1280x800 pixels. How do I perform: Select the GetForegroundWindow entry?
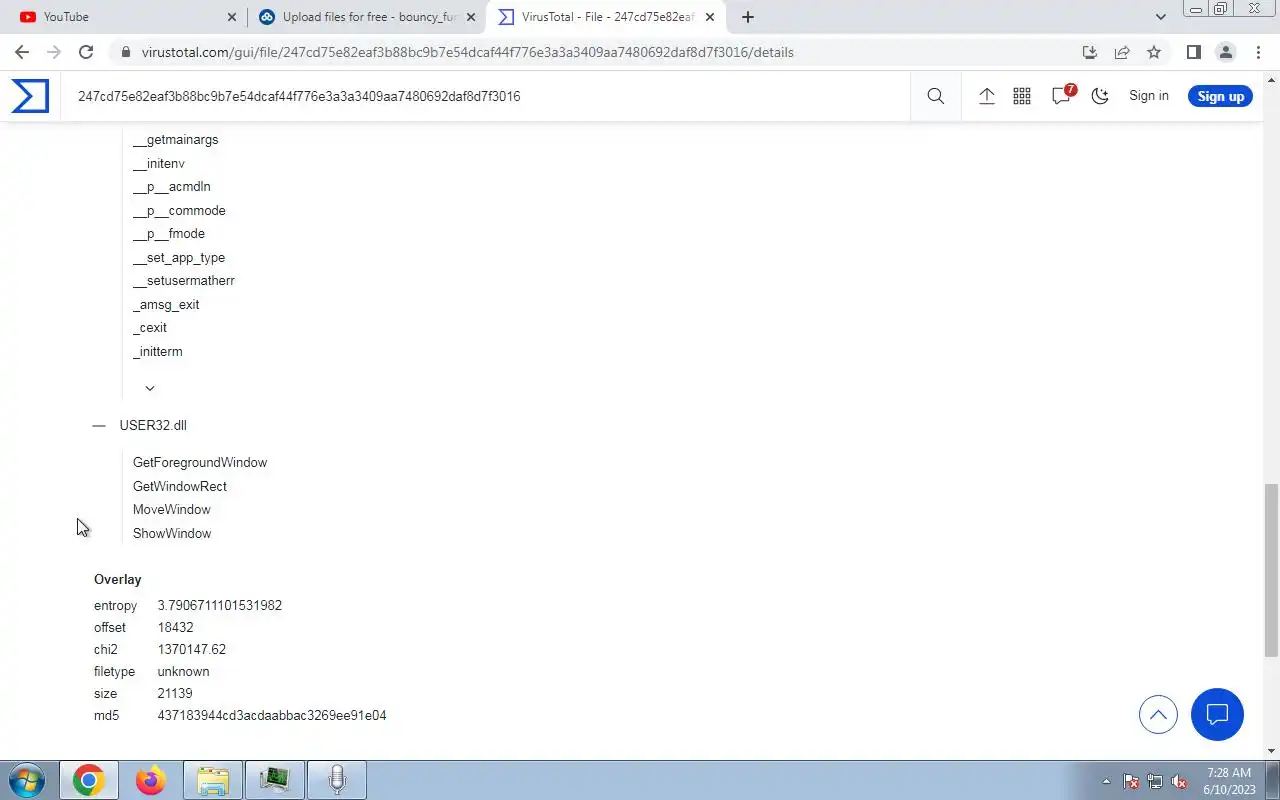tap(200, 463)
